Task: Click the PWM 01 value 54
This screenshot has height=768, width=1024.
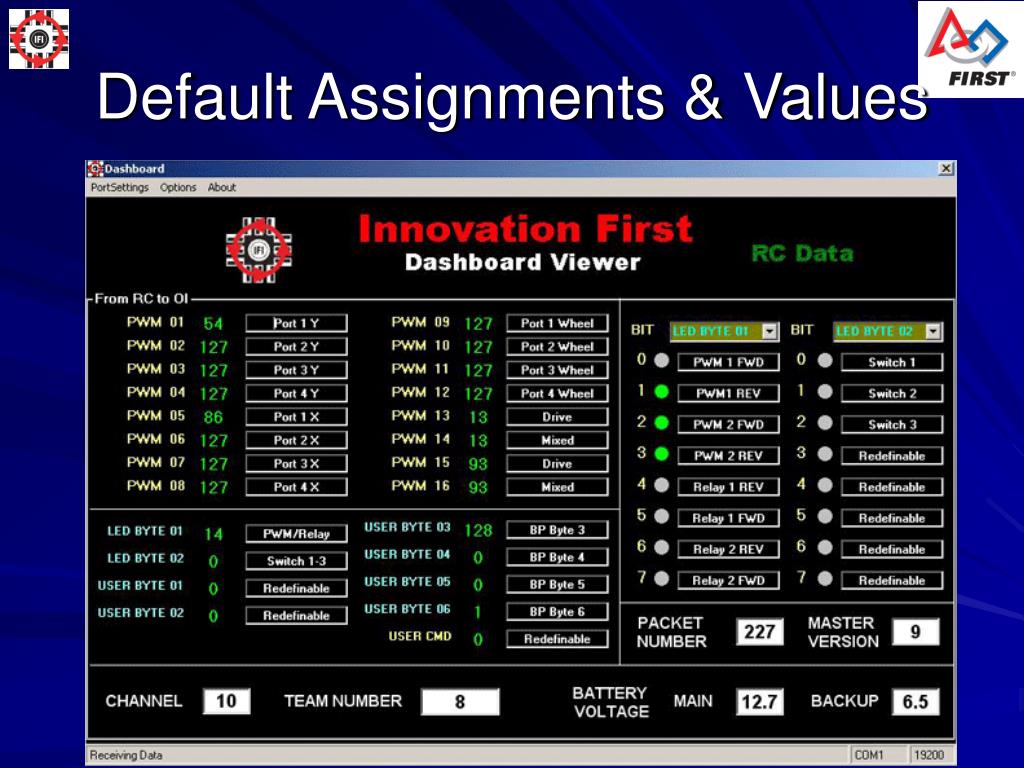Action: (x=213, y=323)
